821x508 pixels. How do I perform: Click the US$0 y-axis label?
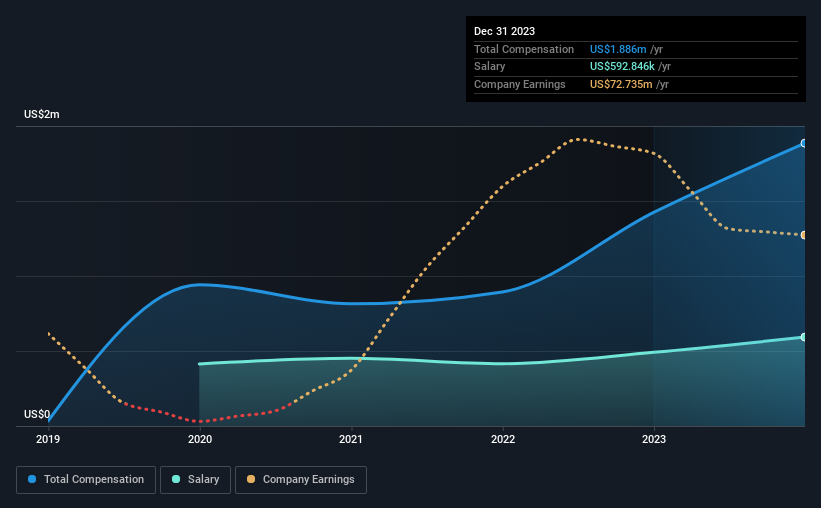37,414
